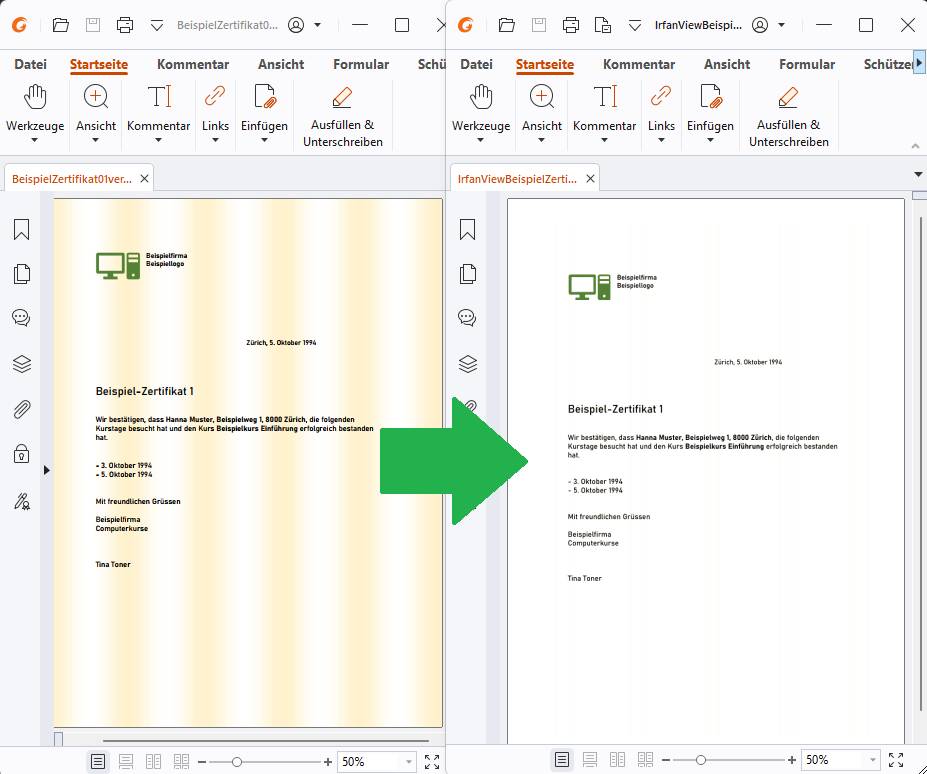Click Kommentar text tool in right ribbon
Image resolution: width=927 pixels, height=774 pixels.
(604, 115)
